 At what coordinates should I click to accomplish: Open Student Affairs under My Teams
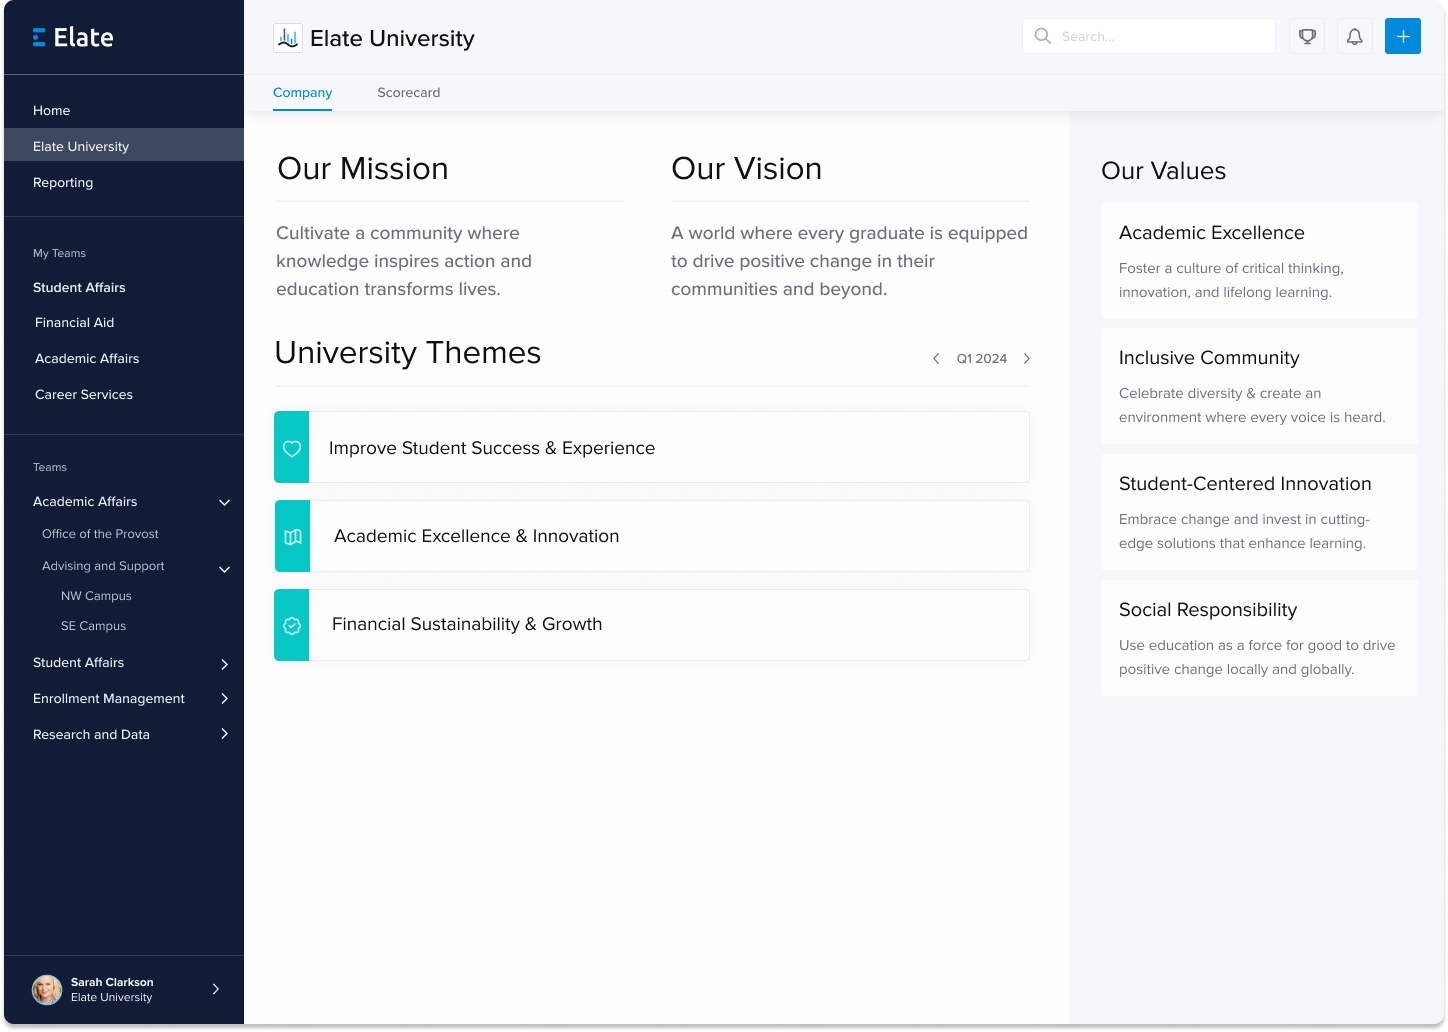[79, 288]
